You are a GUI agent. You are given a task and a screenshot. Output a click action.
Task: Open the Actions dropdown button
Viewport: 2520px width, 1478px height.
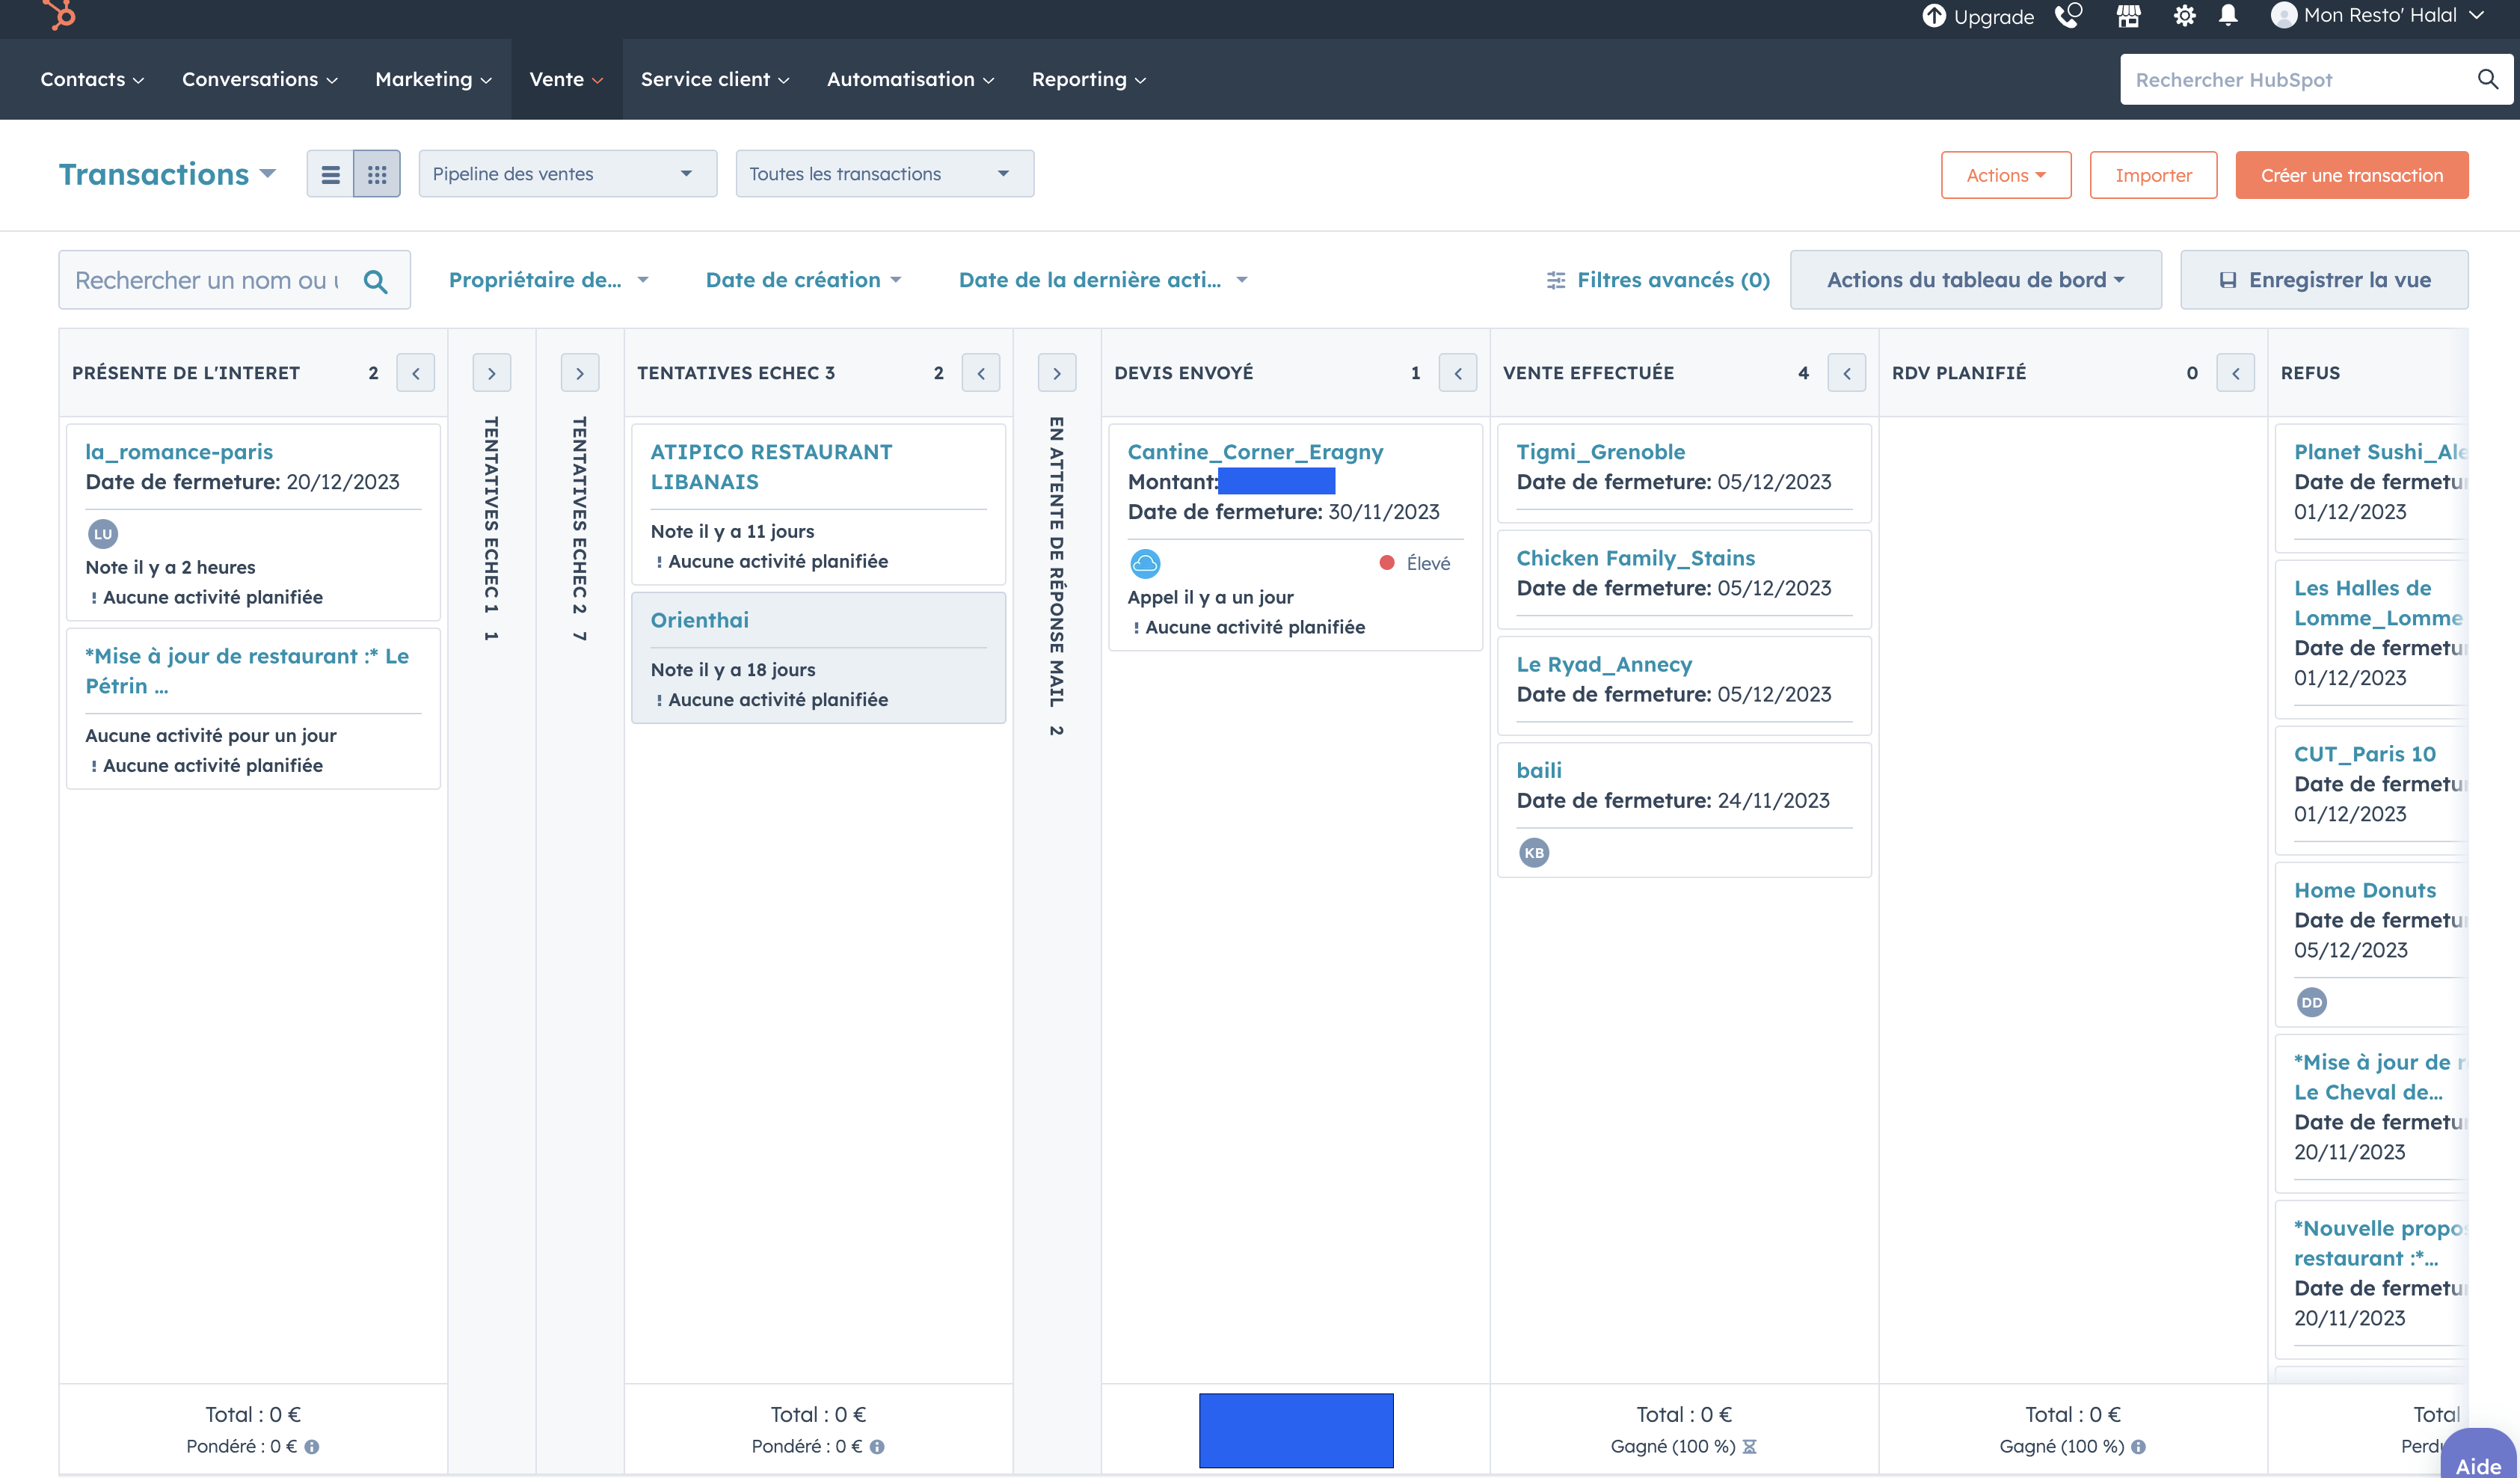[2006, 175]
